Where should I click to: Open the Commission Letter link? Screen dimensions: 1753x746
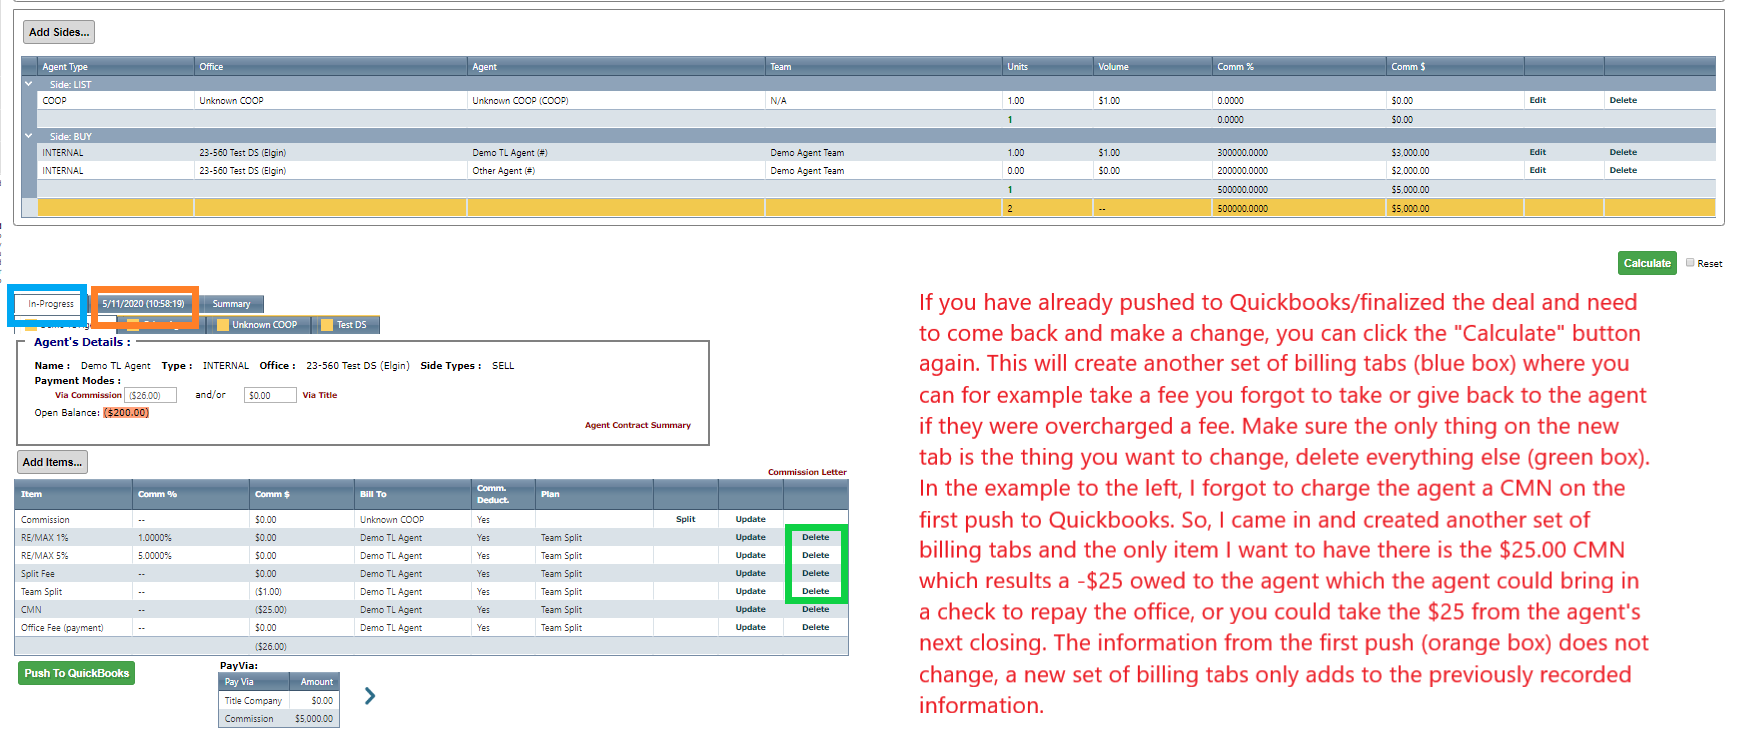(806, 472)
